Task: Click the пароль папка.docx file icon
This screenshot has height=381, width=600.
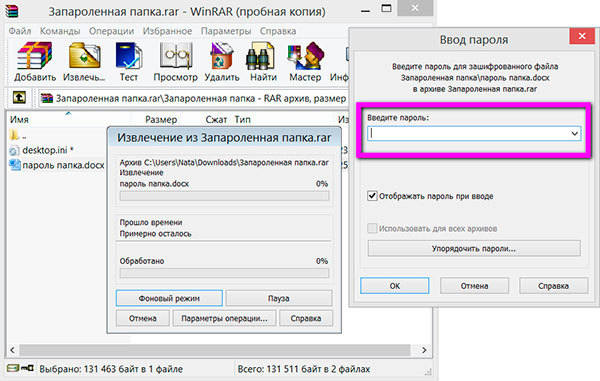Action: coord(15,165)
